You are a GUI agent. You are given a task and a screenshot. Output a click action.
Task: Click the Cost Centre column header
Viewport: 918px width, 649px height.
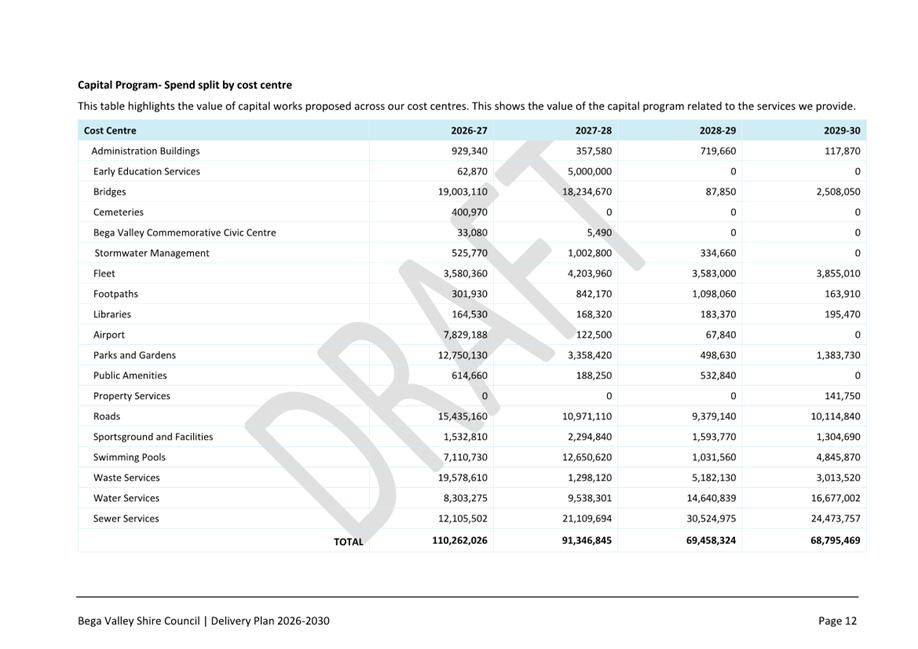[x=110, y=131]
